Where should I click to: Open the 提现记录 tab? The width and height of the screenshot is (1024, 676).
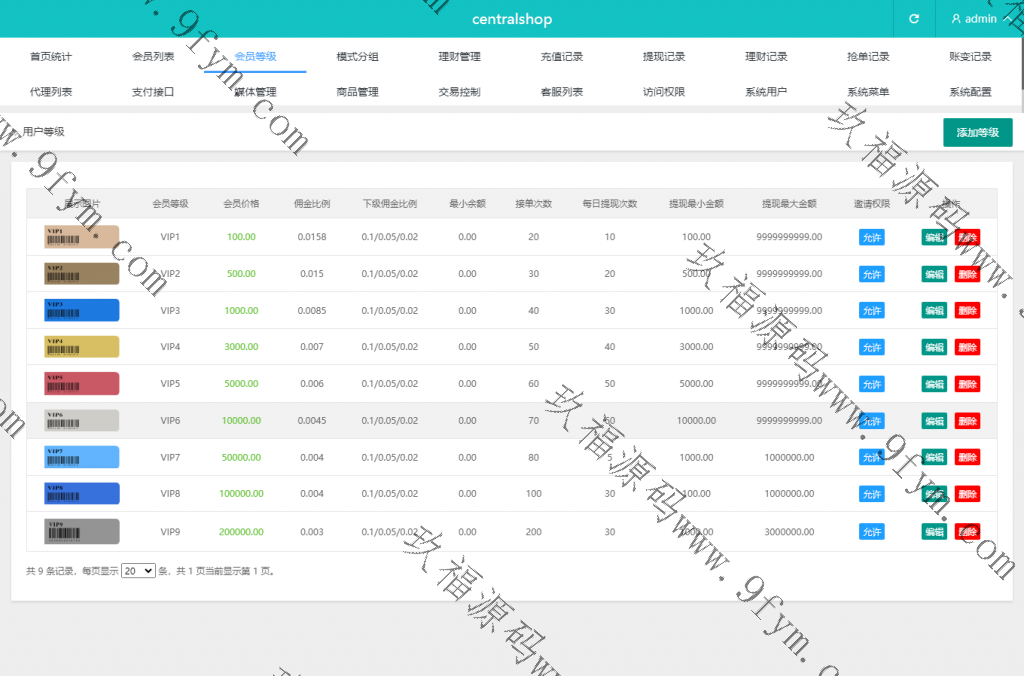[x=664, y=57]
